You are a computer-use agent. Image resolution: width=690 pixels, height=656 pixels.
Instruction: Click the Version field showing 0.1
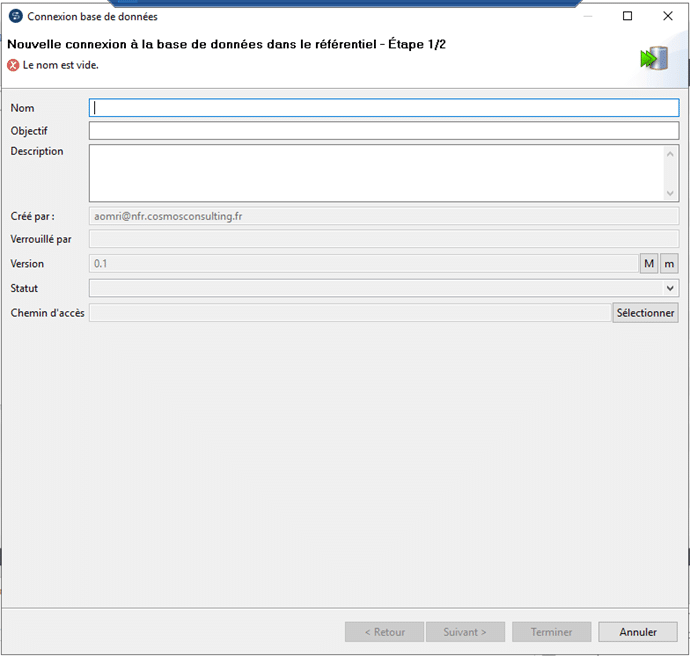[x=363, y=264]
